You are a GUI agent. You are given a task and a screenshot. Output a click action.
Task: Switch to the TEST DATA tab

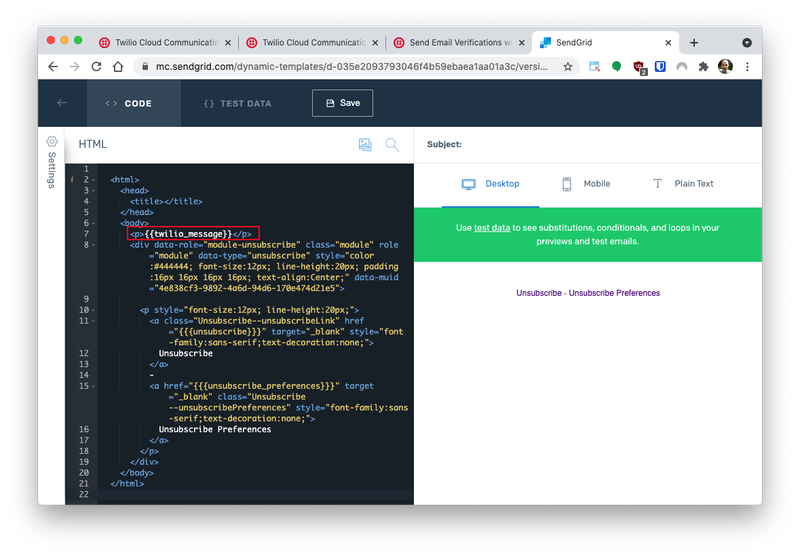coord(237,103)
